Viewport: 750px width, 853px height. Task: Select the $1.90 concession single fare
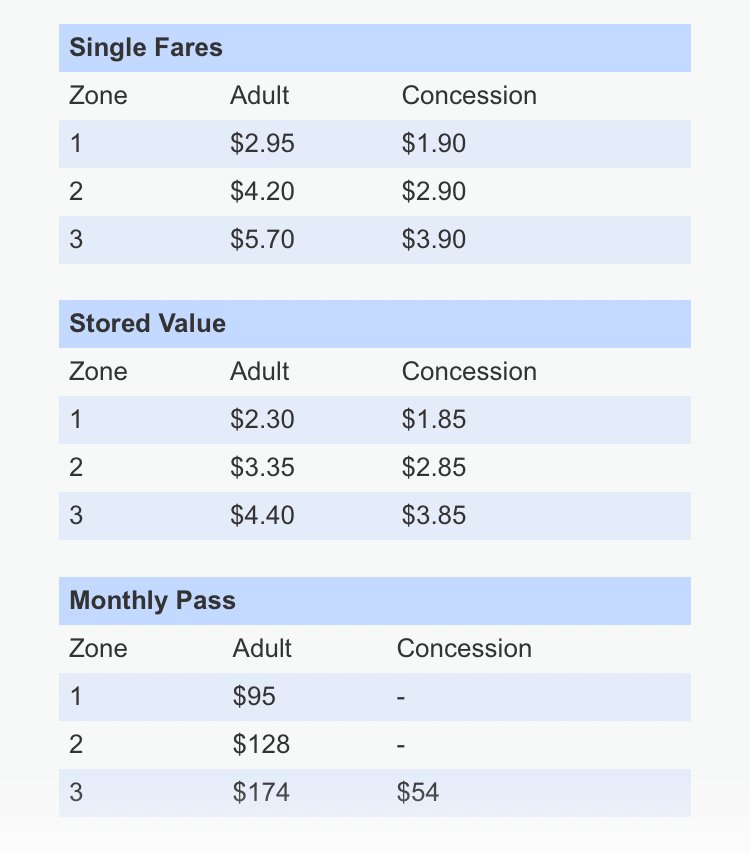[434, 144]
